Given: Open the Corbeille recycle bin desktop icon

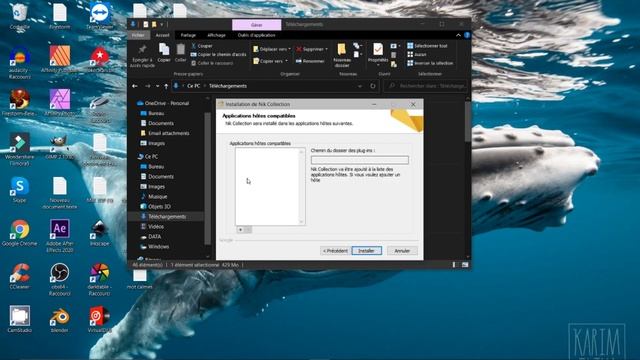Looking at the screenshot, I should click(x=19, y=16).
